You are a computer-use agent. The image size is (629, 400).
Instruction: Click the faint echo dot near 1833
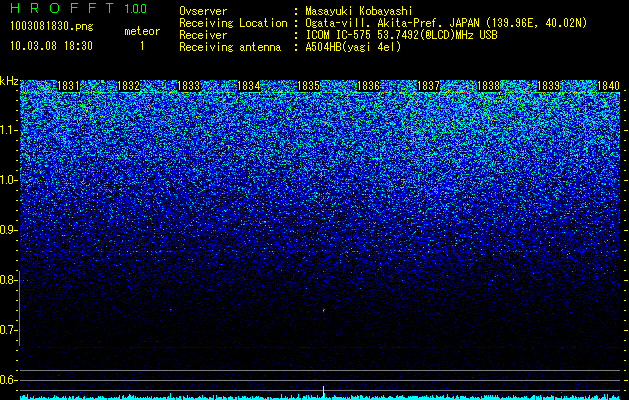(x=170, y=310)
